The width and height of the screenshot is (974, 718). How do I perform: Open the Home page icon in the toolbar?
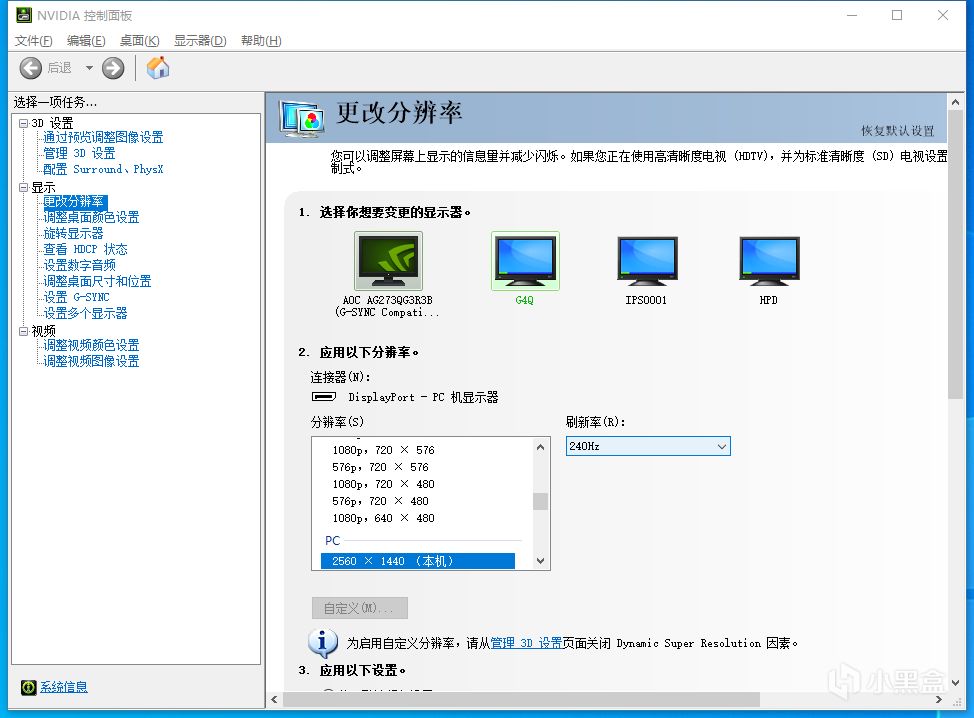(158, 68)
